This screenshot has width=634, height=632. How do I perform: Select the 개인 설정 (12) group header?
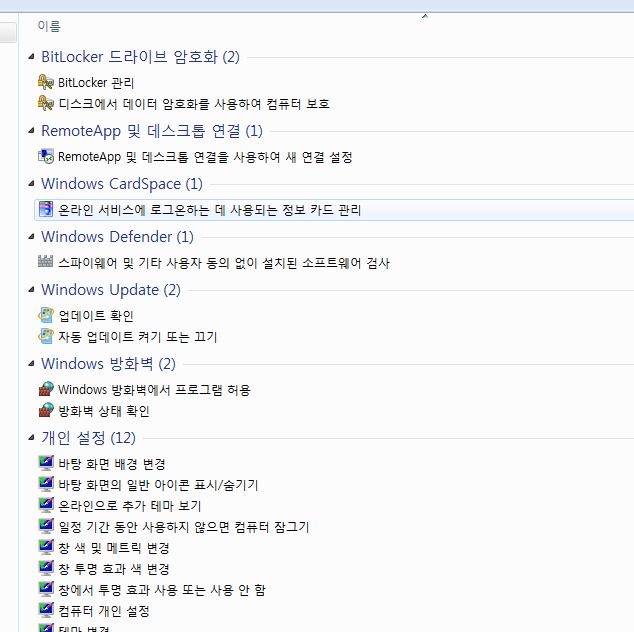point(89,438)
